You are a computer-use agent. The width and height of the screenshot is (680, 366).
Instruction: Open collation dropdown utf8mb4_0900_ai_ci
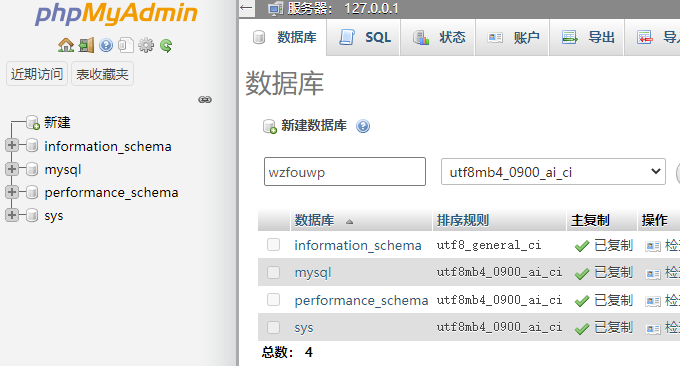point(553,172)
